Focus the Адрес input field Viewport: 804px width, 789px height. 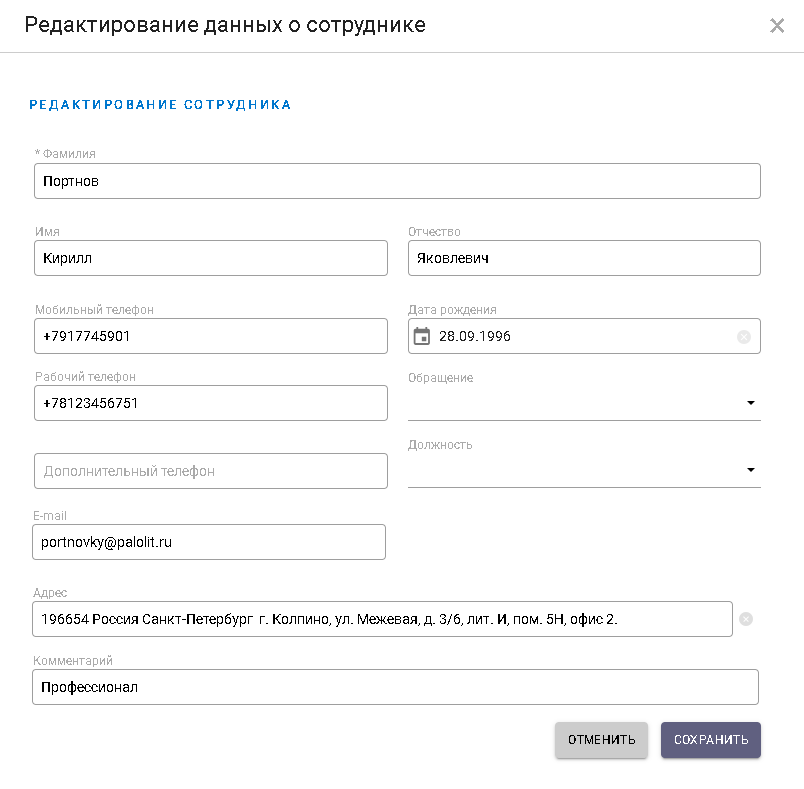tap(382, 619)
